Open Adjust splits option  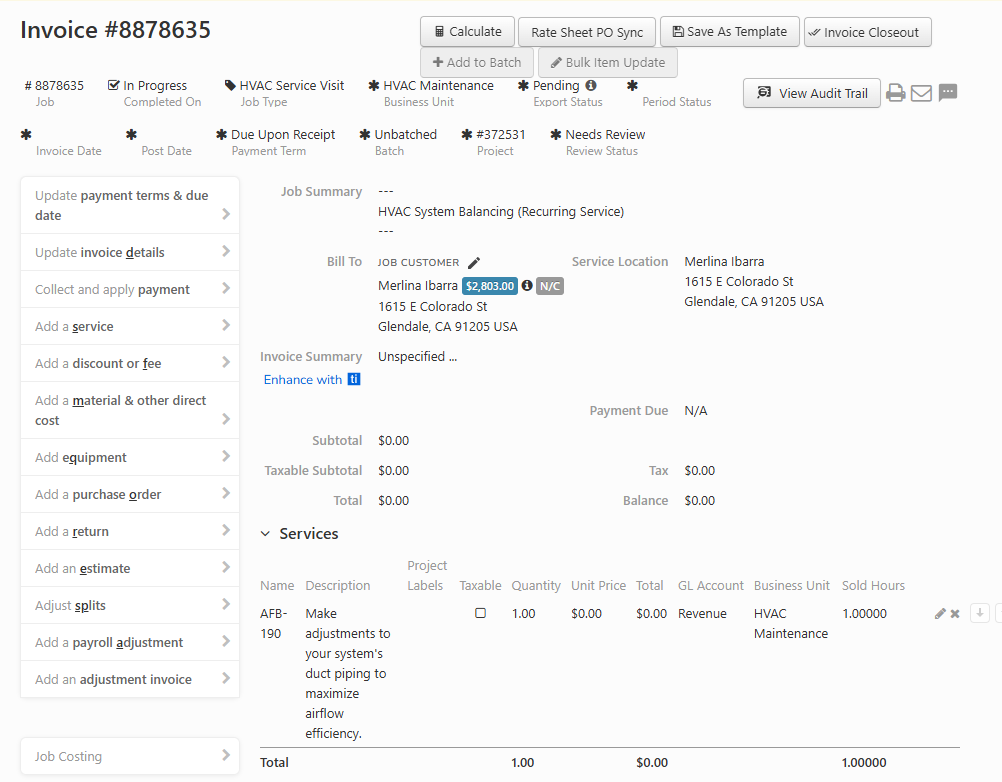[x=130, y=606]
